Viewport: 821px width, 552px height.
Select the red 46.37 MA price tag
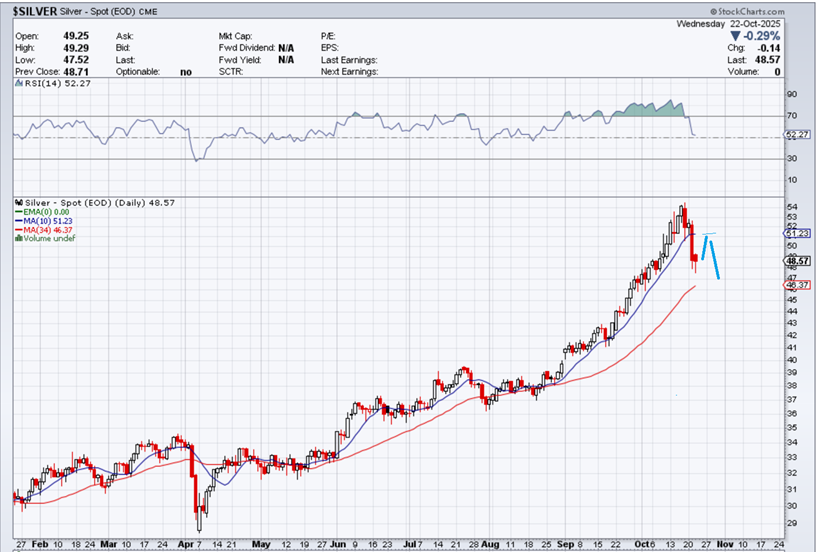[x=797, y=285]
